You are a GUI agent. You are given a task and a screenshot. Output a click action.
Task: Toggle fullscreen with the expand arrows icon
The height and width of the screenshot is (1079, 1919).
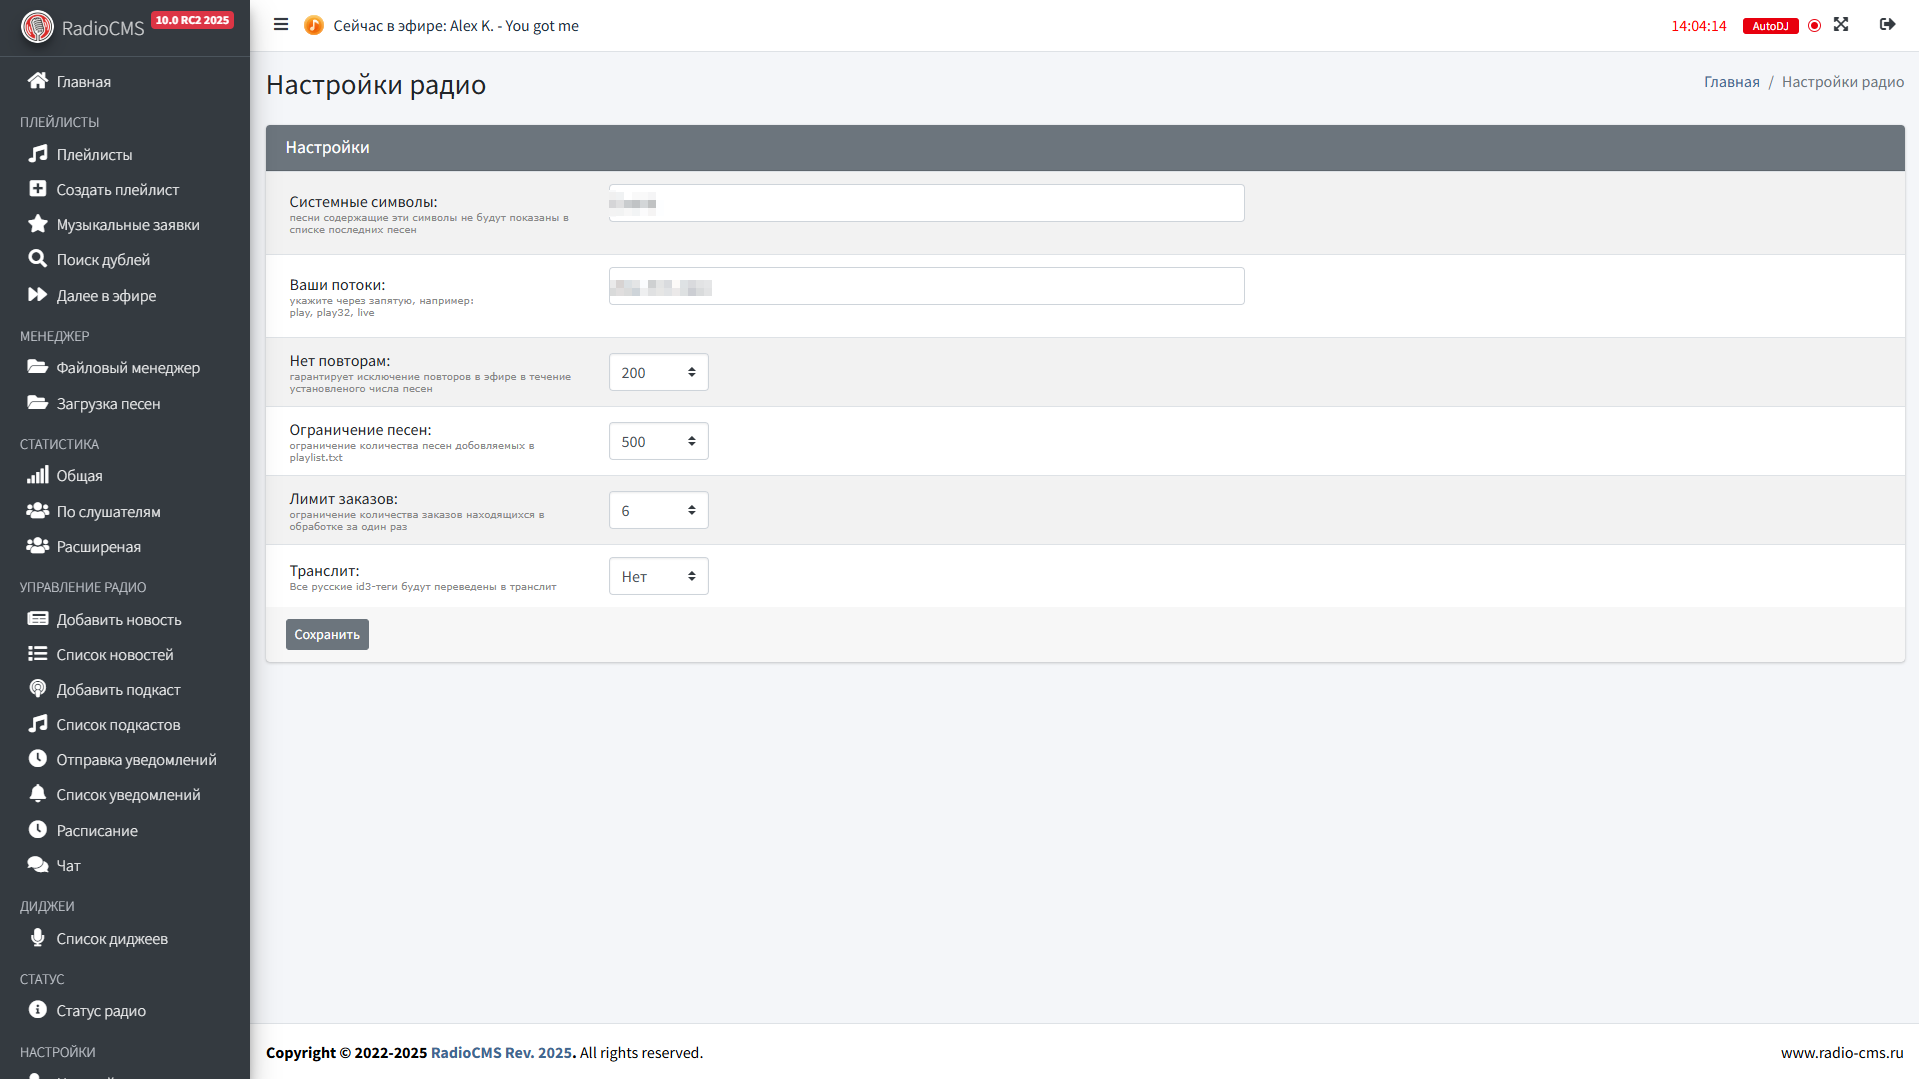(x=1841, y=25)
